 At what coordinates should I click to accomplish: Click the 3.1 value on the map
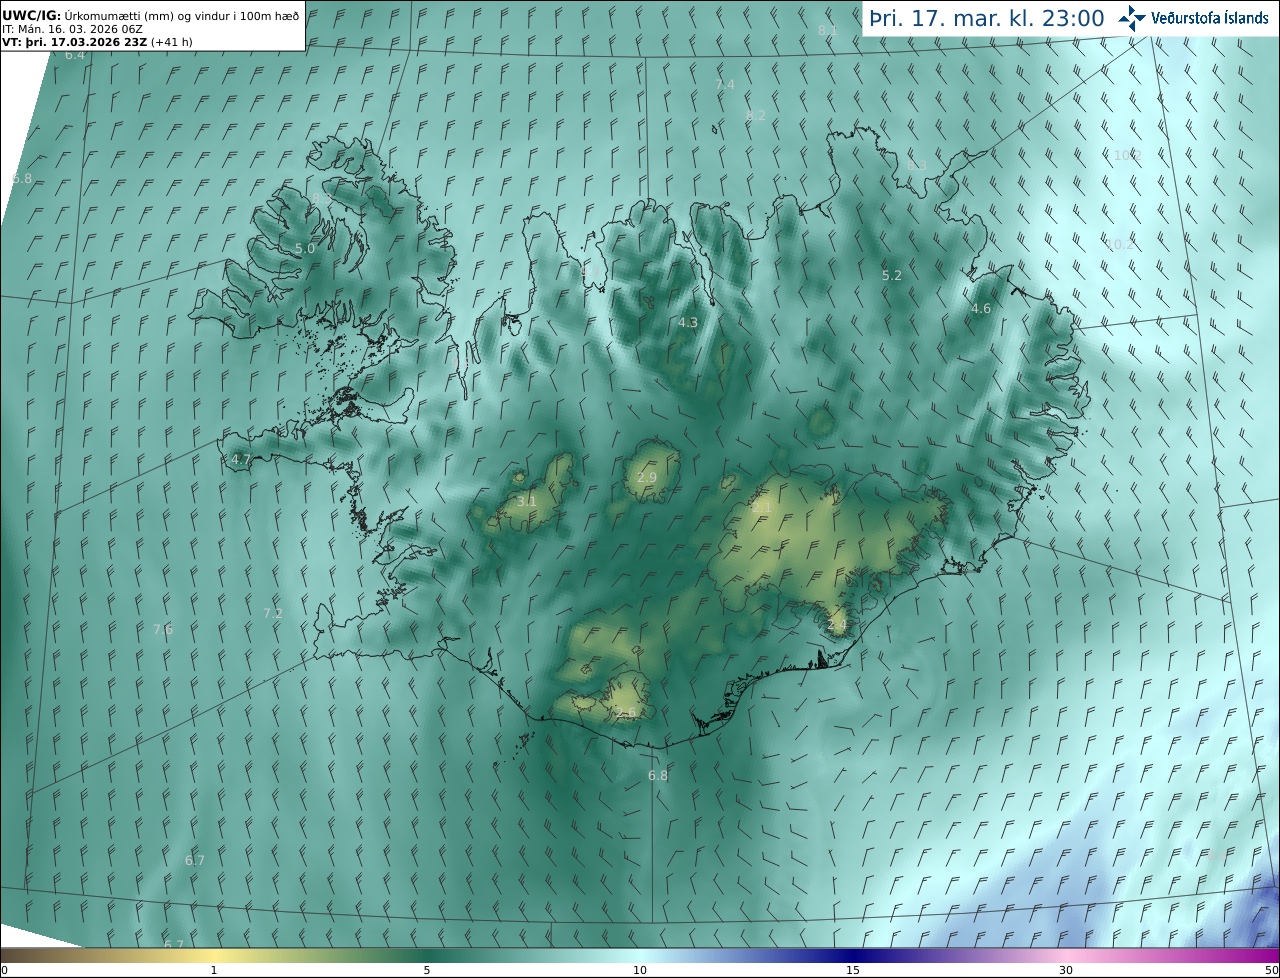tap(527, 501)
